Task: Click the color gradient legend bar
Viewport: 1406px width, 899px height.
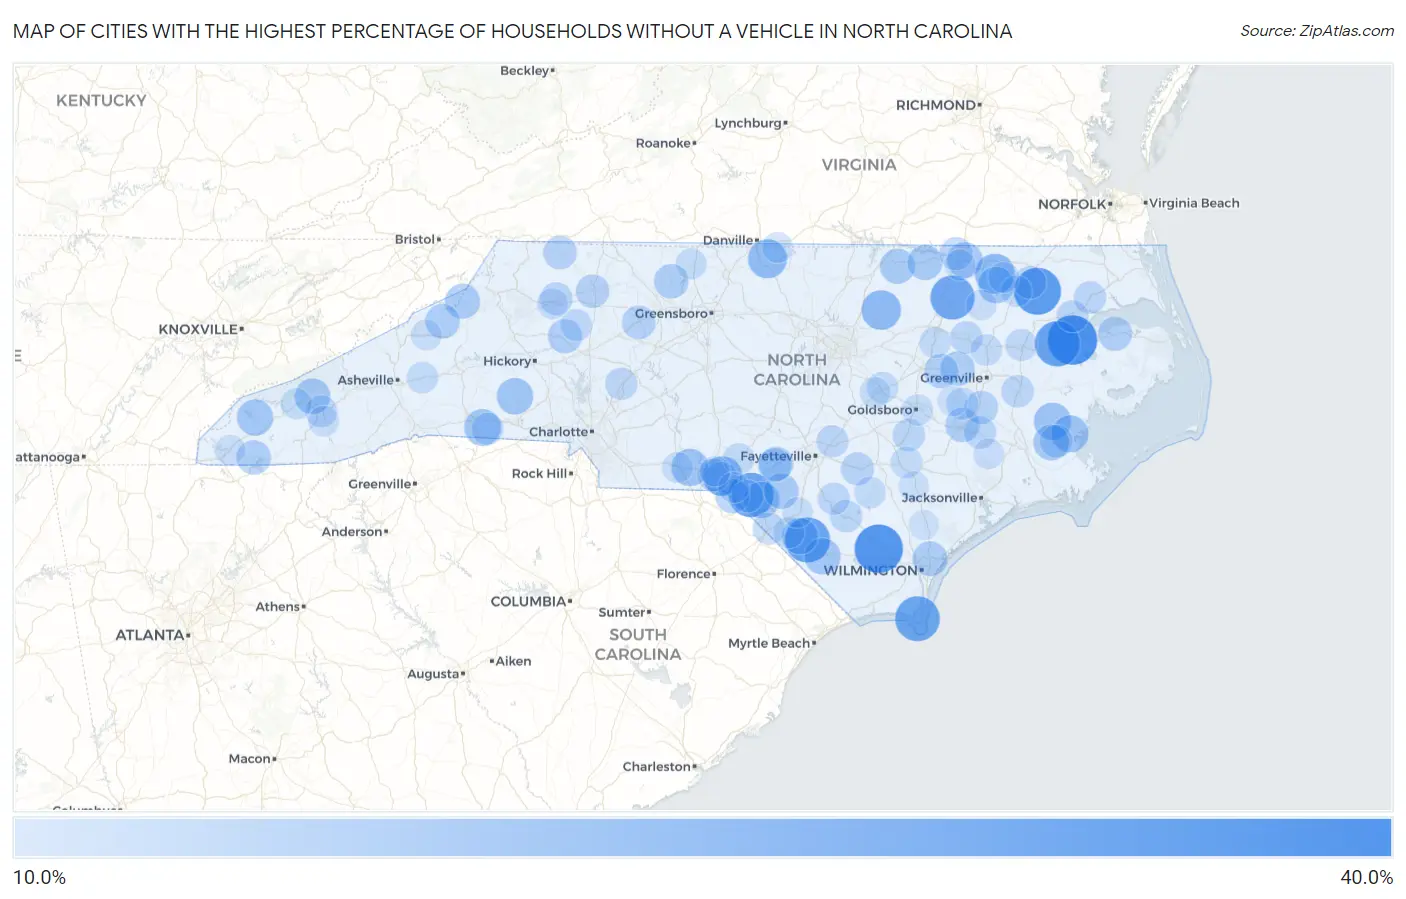Action: 702,838
